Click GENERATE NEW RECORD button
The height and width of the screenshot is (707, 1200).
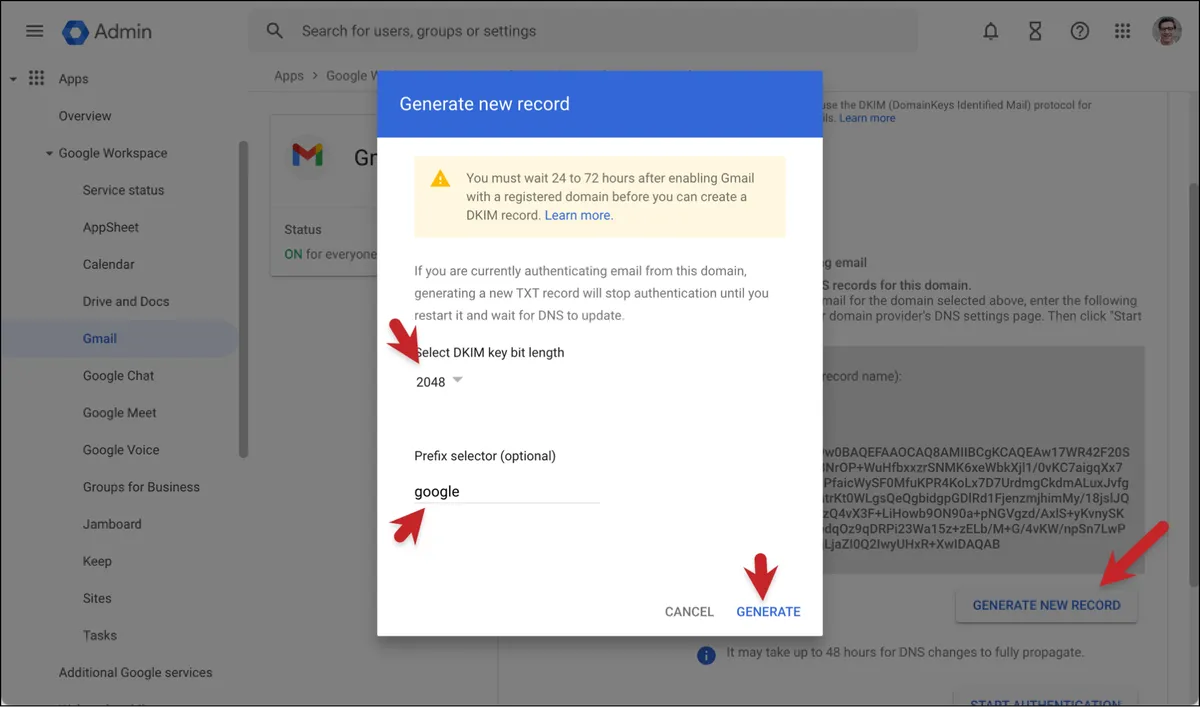click(x=1046, y=605)
